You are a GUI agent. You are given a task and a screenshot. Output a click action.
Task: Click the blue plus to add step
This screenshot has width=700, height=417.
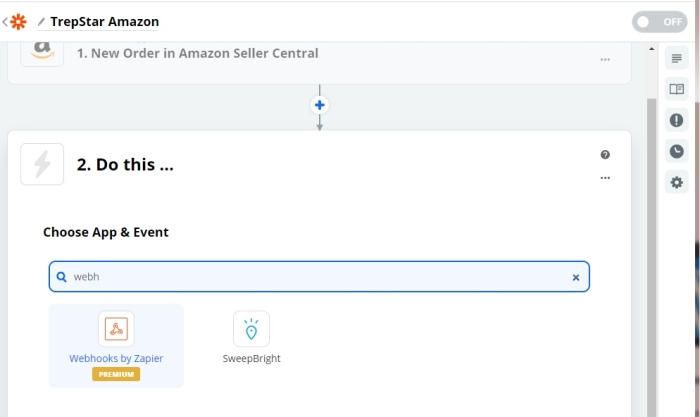click(x=319, y=105)
